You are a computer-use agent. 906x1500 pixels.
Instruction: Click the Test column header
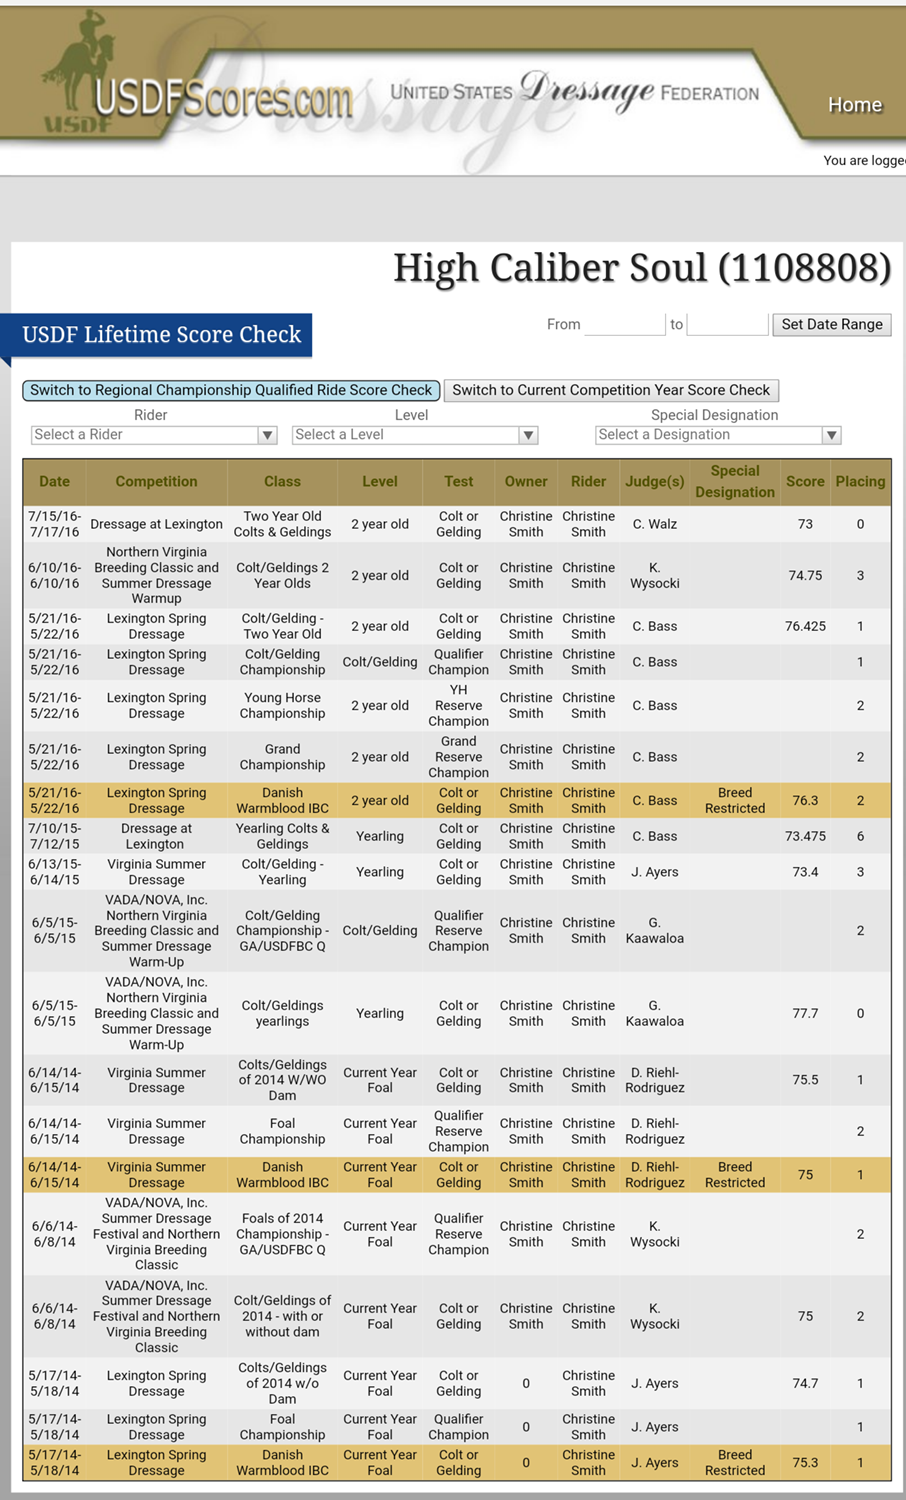pyautogui.click(x=459, y=482)
